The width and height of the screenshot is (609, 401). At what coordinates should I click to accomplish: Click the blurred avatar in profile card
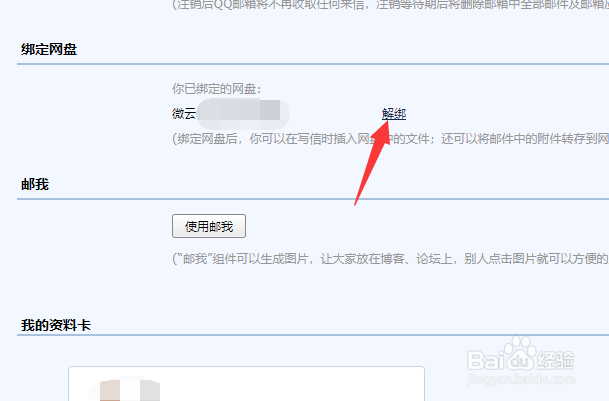[x=124, y=389]
